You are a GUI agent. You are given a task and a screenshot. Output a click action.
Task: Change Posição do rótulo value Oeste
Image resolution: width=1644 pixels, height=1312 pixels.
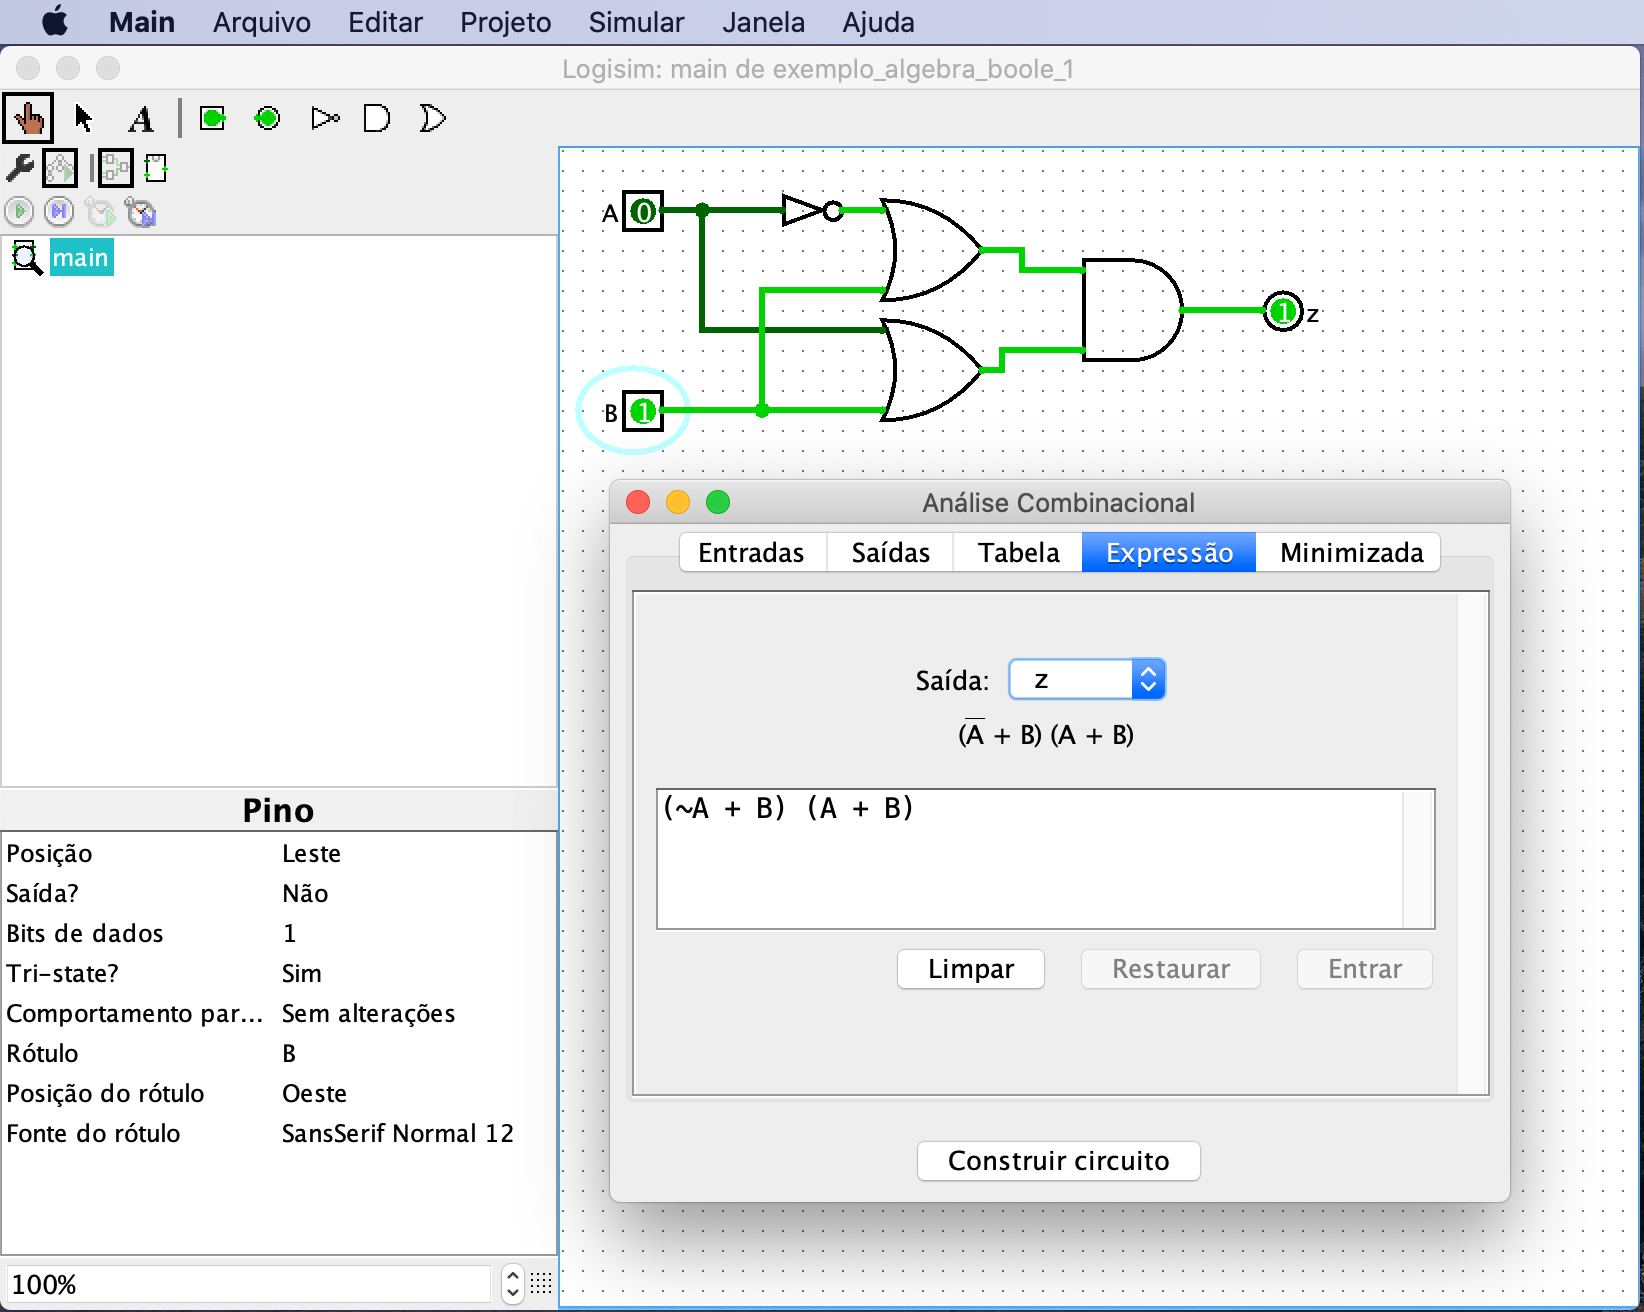(x=417, y=1093)
